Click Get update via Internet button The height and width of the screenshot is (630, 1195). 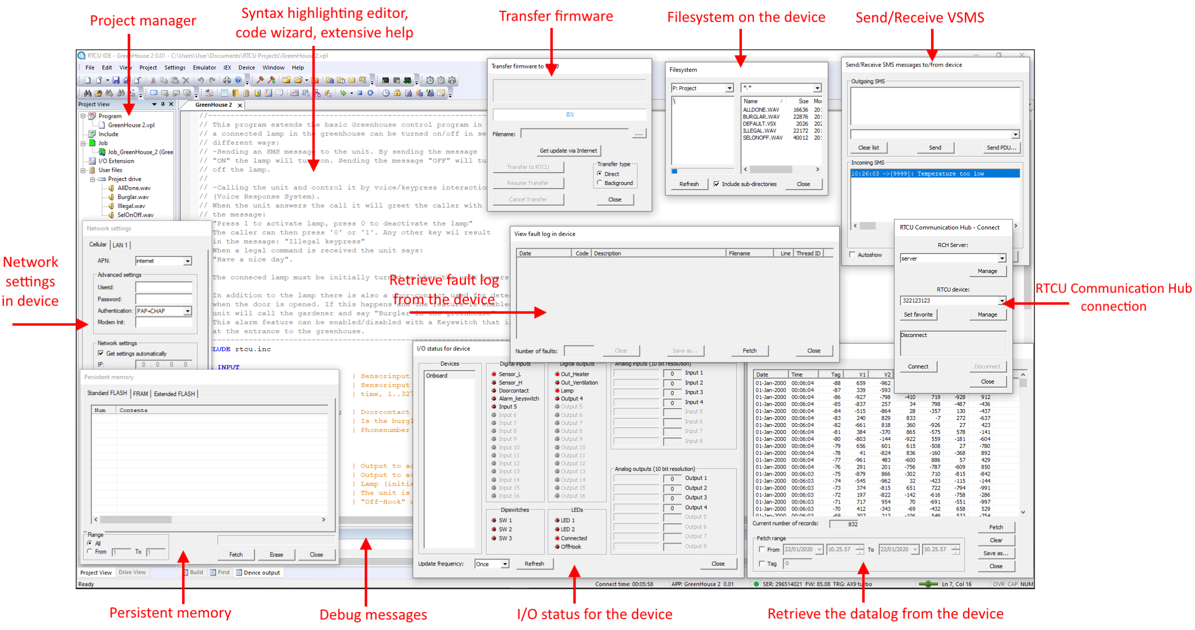pyautogui.click(x=568, y=151)
